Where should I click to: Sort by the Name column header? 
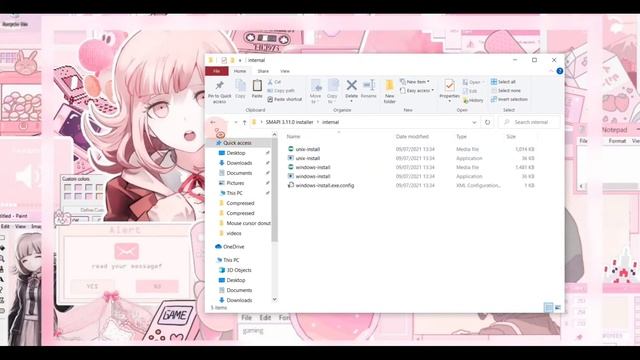293,136
